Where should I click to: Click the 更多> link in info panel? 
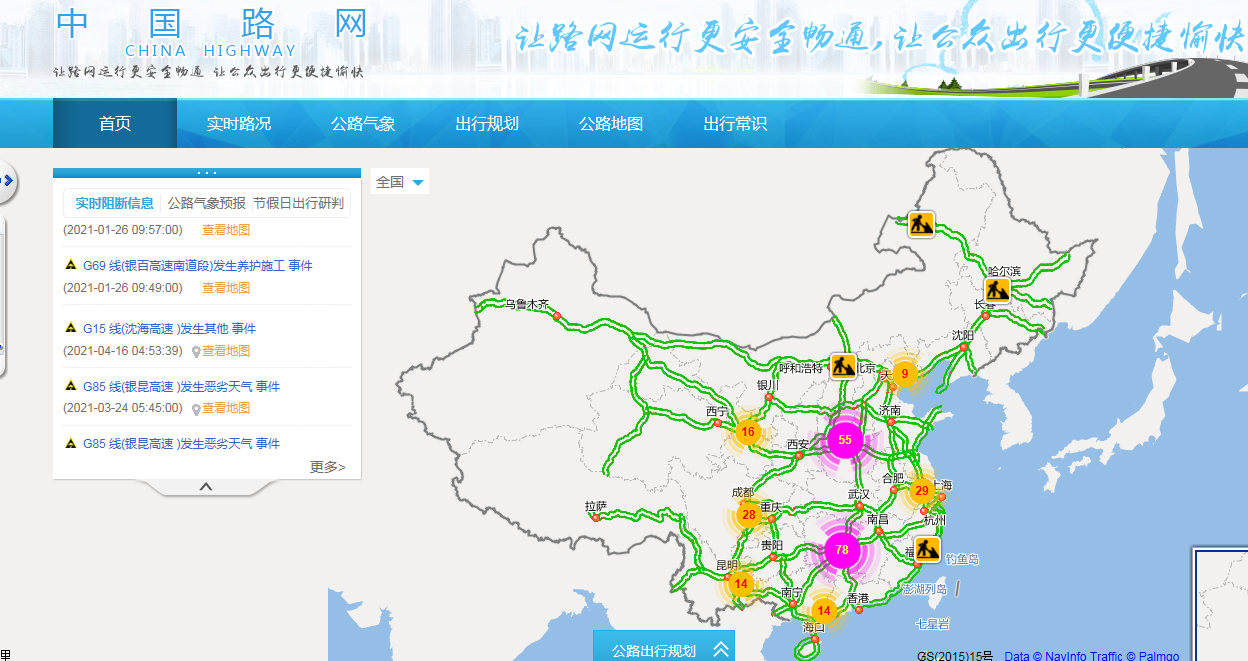pos(328,467)
